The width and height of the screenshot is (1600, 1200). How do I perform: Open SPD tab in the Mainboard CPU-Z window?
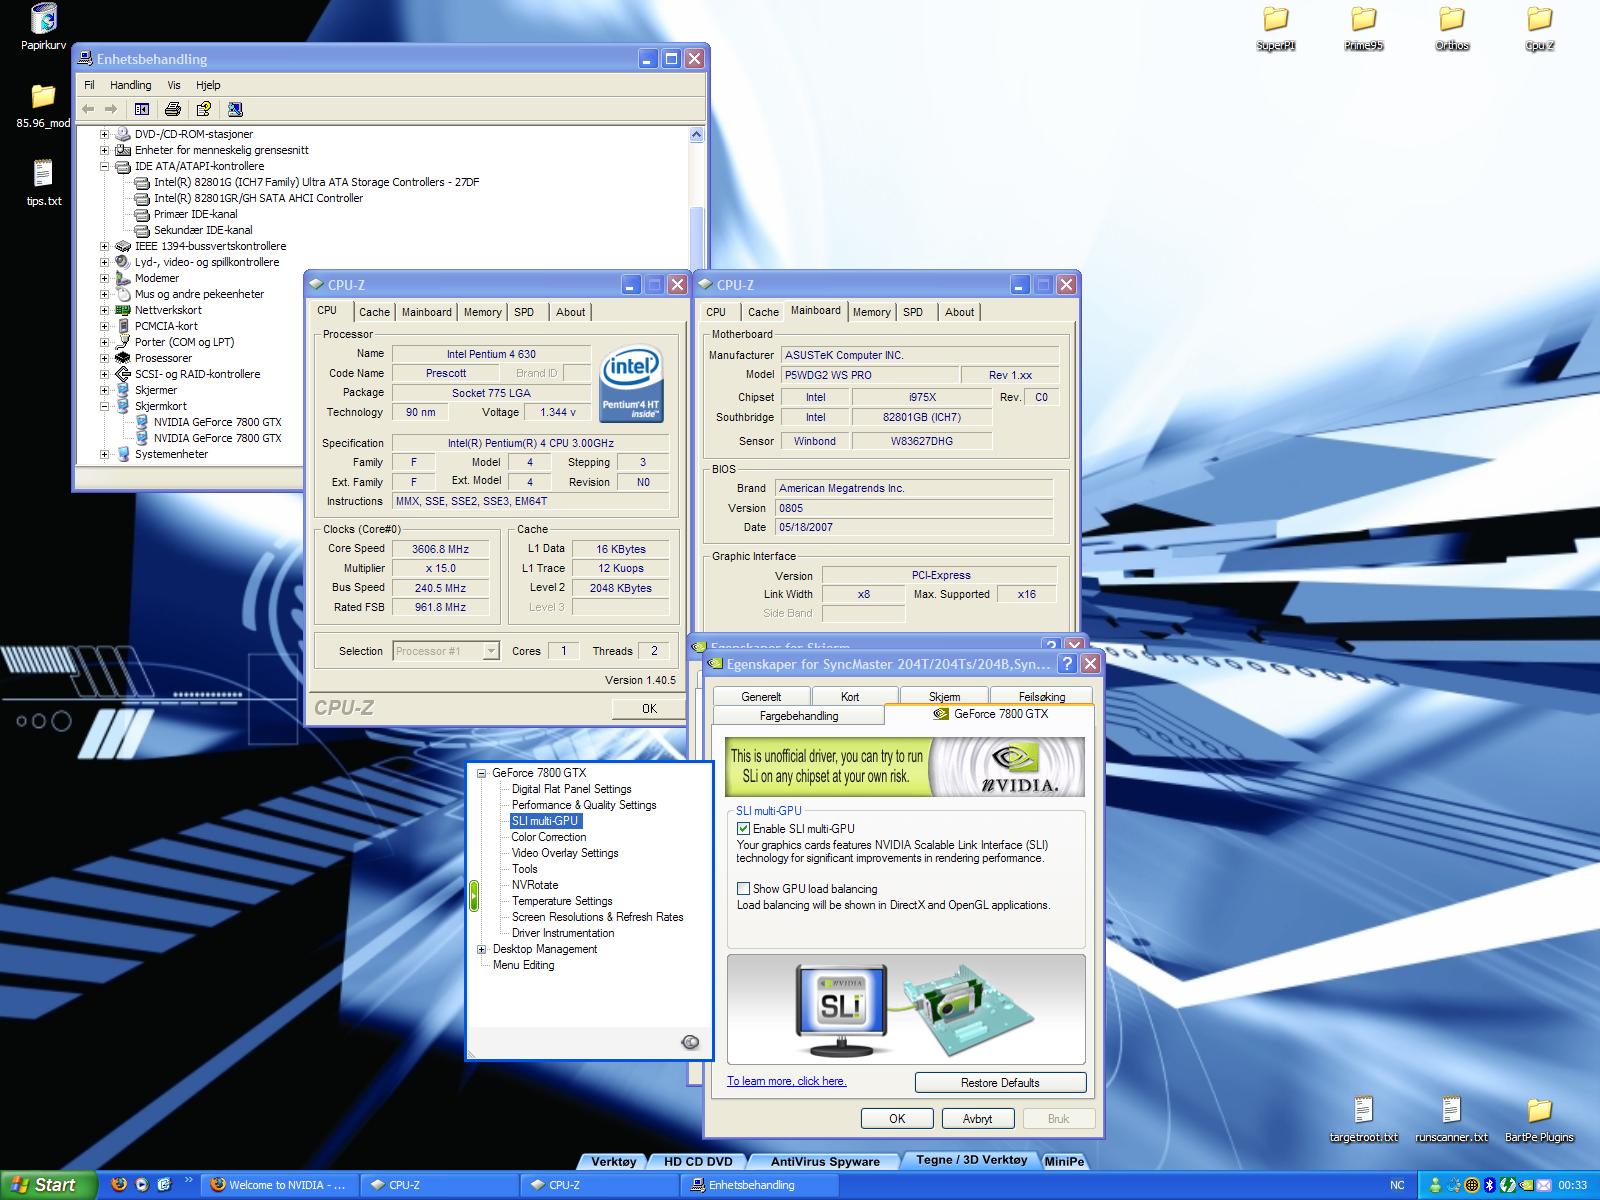click(913, 312)
